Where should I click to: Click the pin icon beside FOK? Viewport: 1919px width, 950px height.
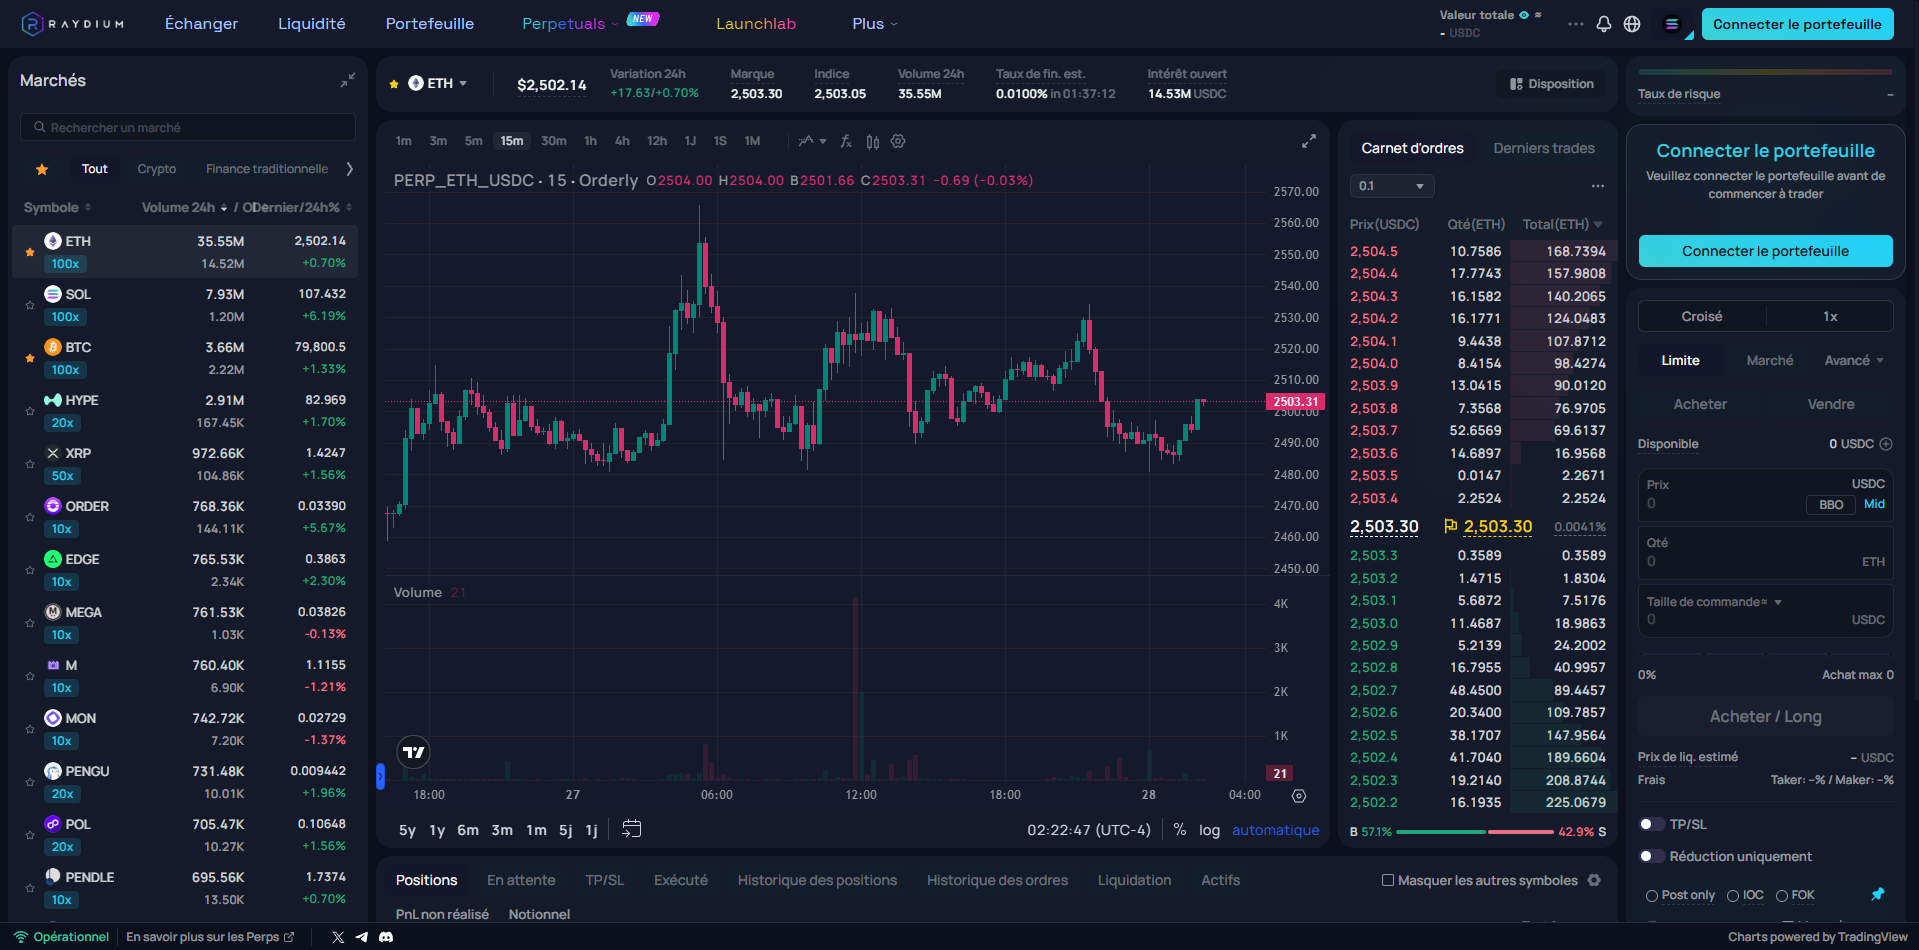tap(1878, 894)
